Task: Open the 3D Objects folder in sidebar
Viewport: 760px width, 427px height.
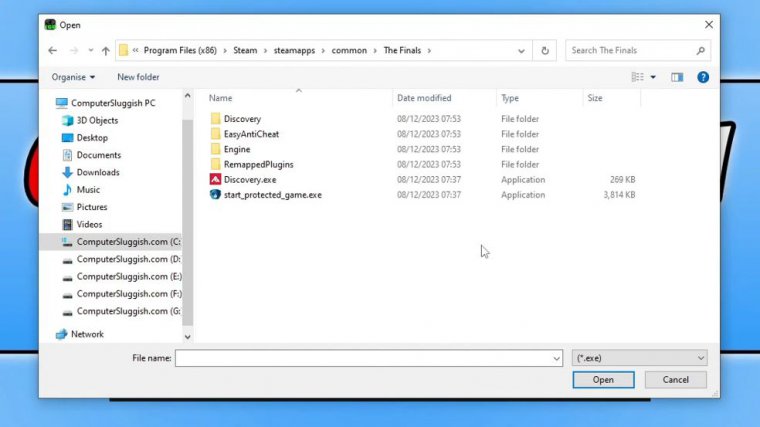Action: tap(98, 120)
